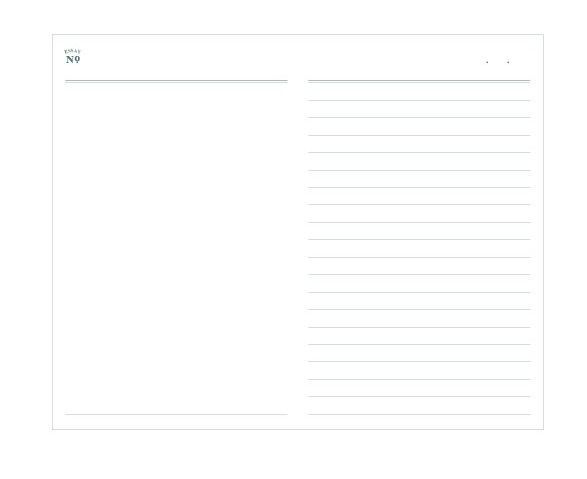This screenshot has height=479, width=587.
Task: Click the fourth ruled writing line
Action: click(x=419, y=152)
